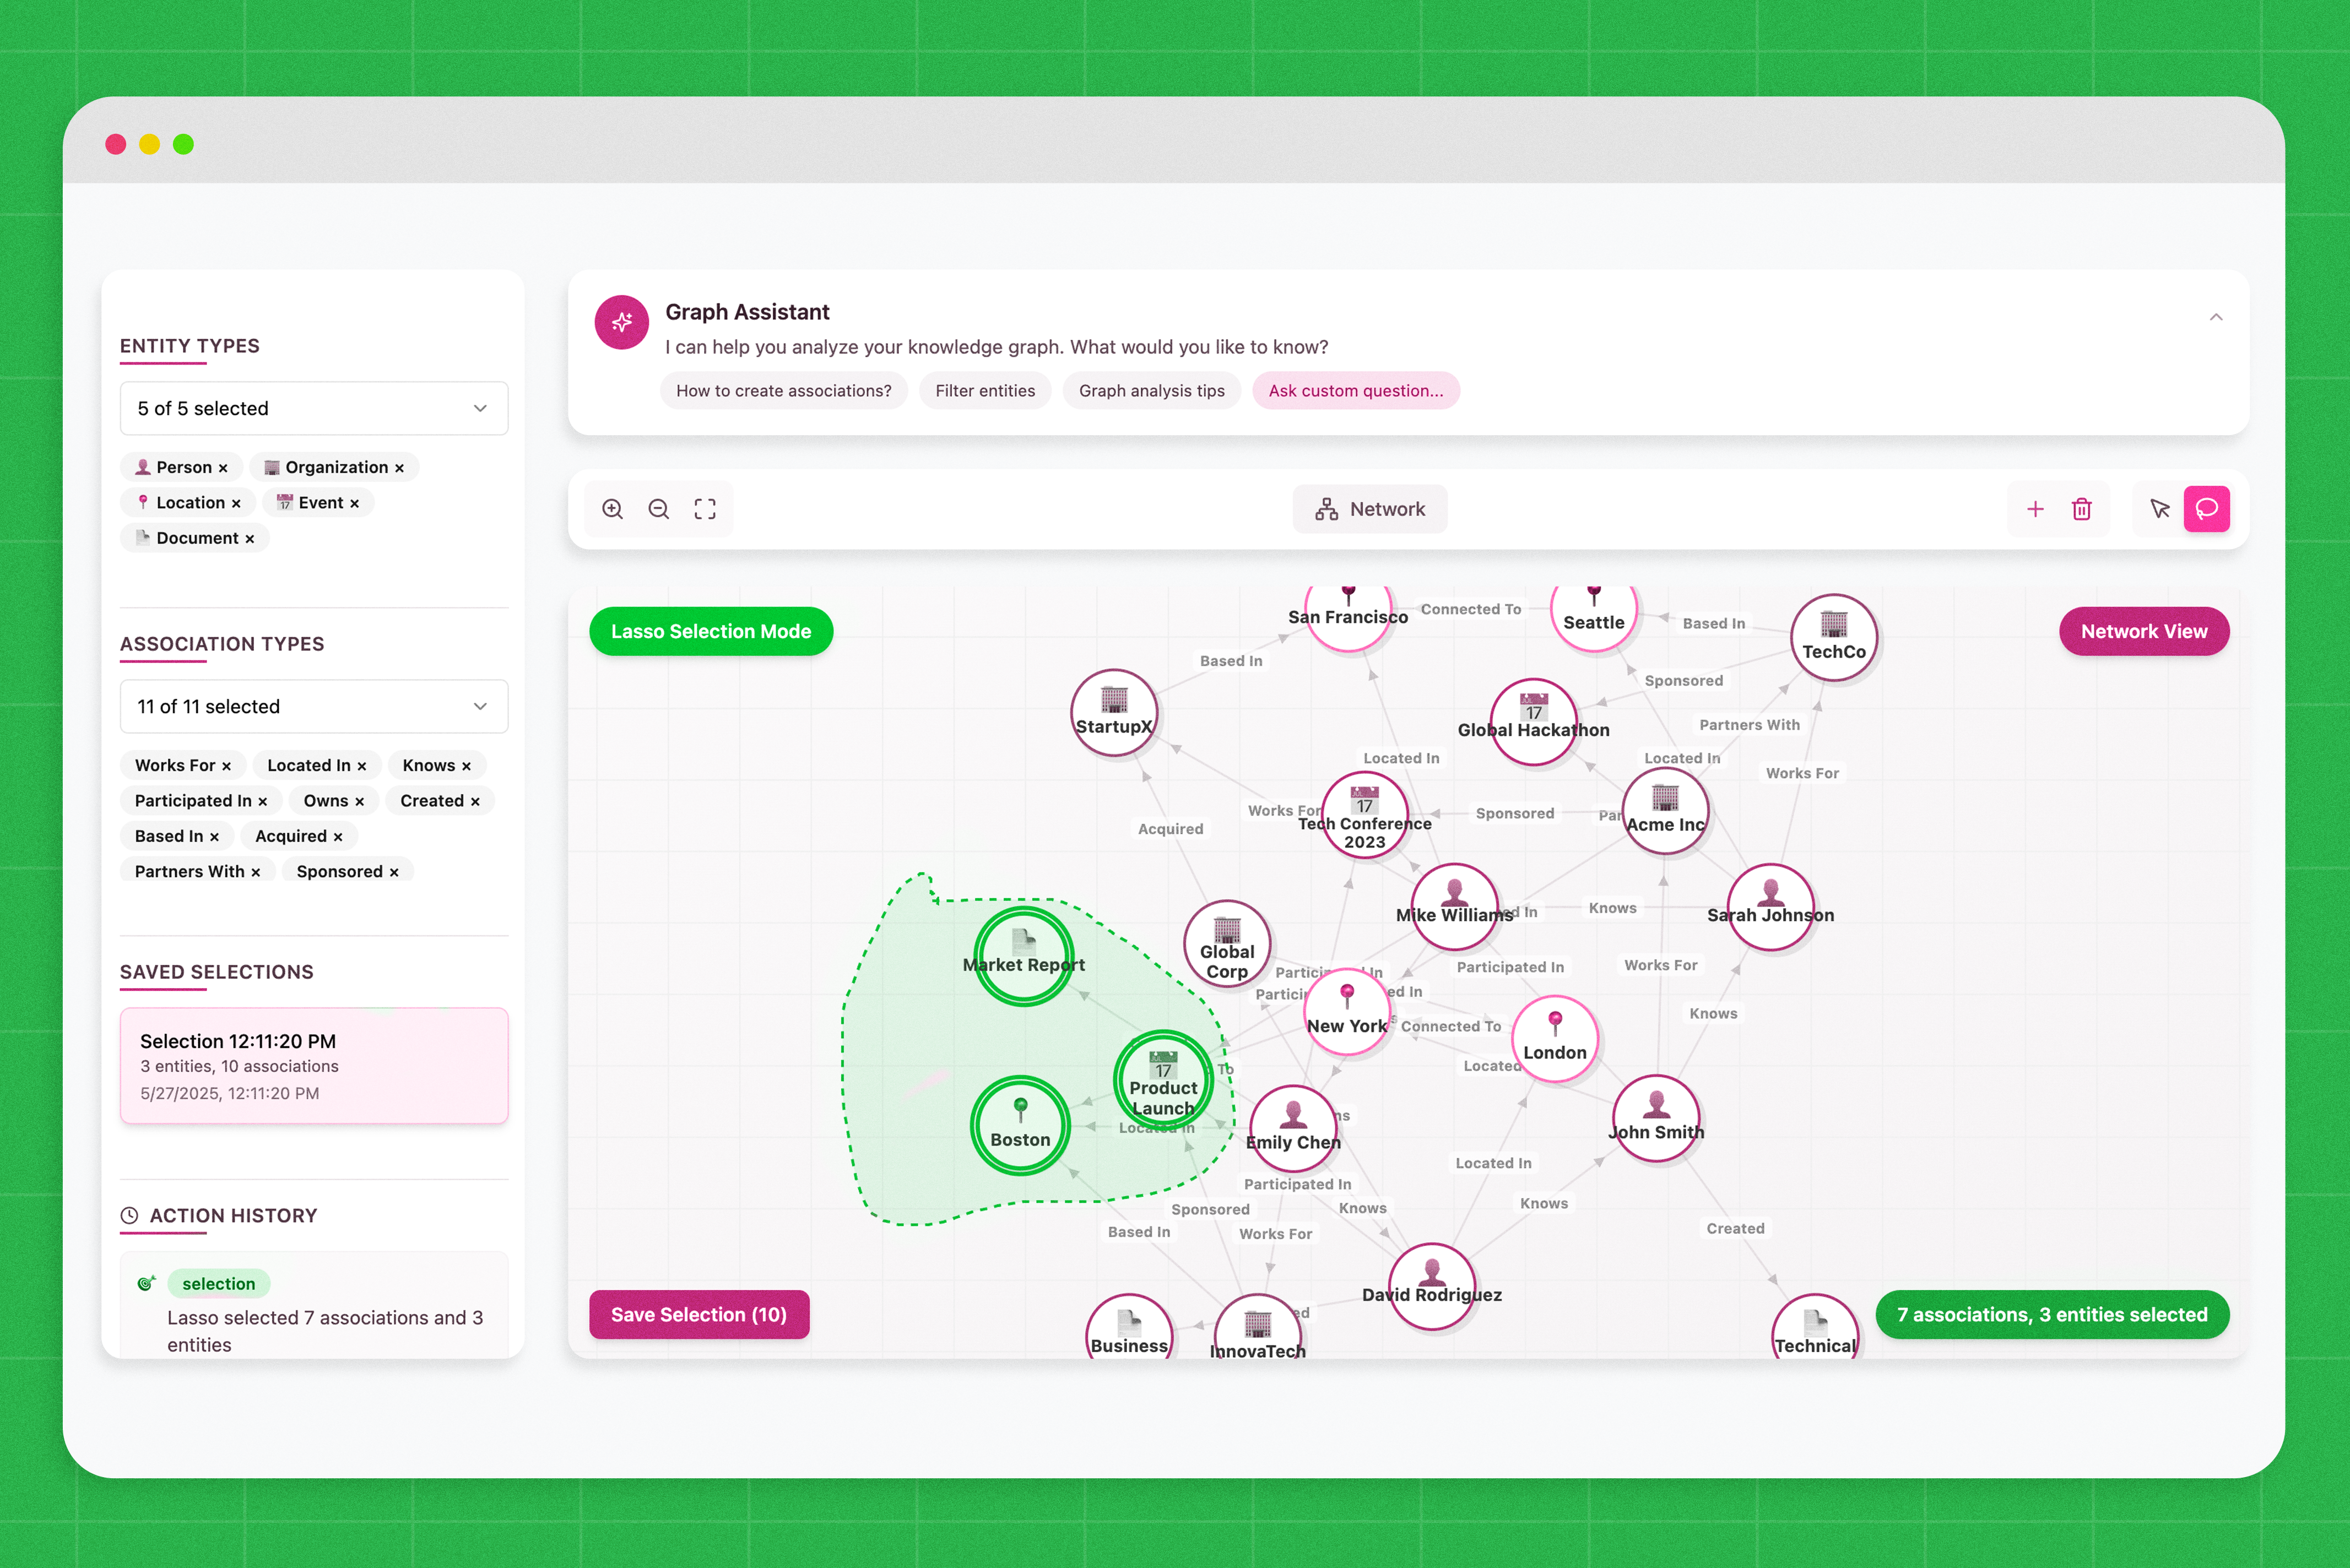The height and width of the screenshot is (1568, 2350).
Task: Click the Action History clock icon
Action: click(129, 1216)
